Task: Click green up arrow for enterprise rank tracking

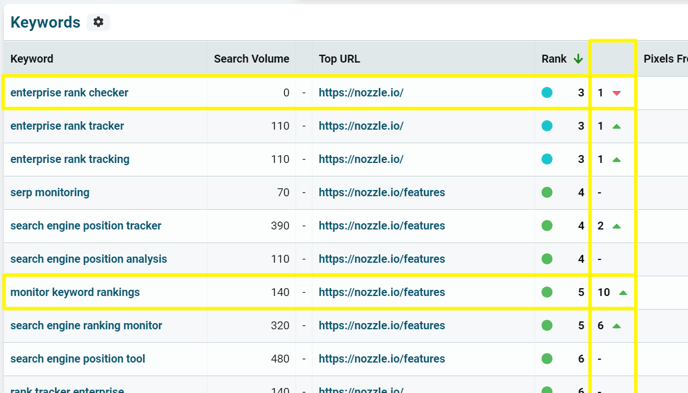Action: pyautogui.click(x=616, y=160)
